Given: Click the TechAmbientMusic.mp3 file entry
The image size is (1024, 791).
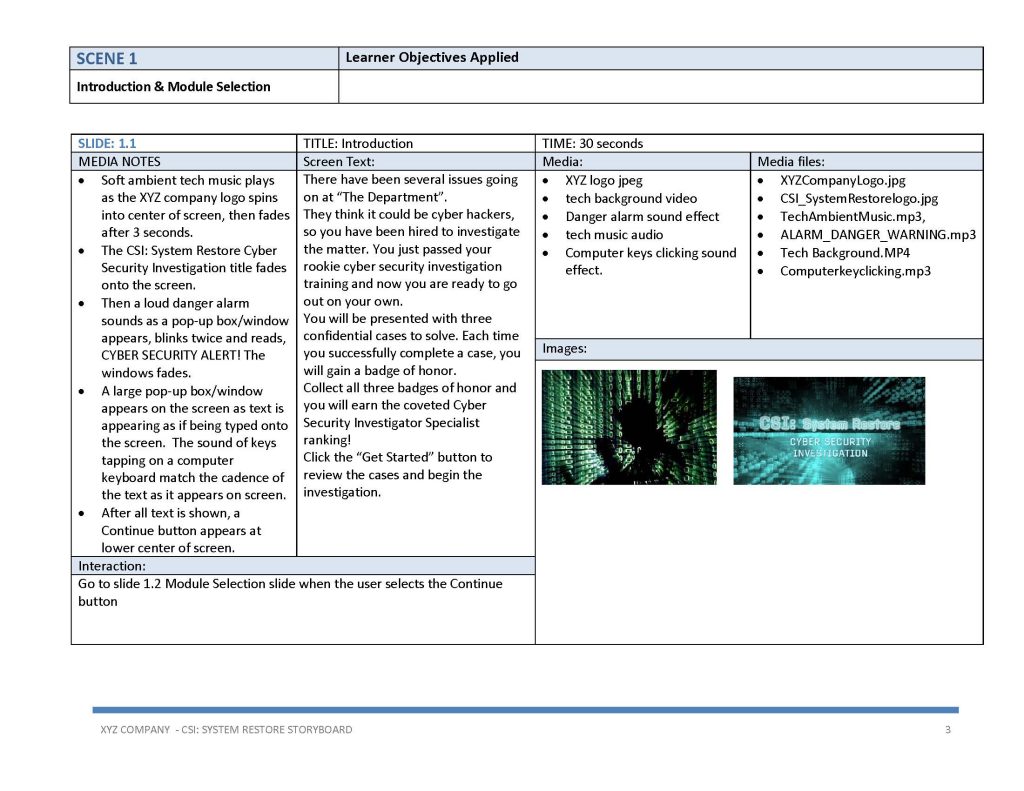Looking at the screenshot, I should pyautogui.click(x=852, y=217).
